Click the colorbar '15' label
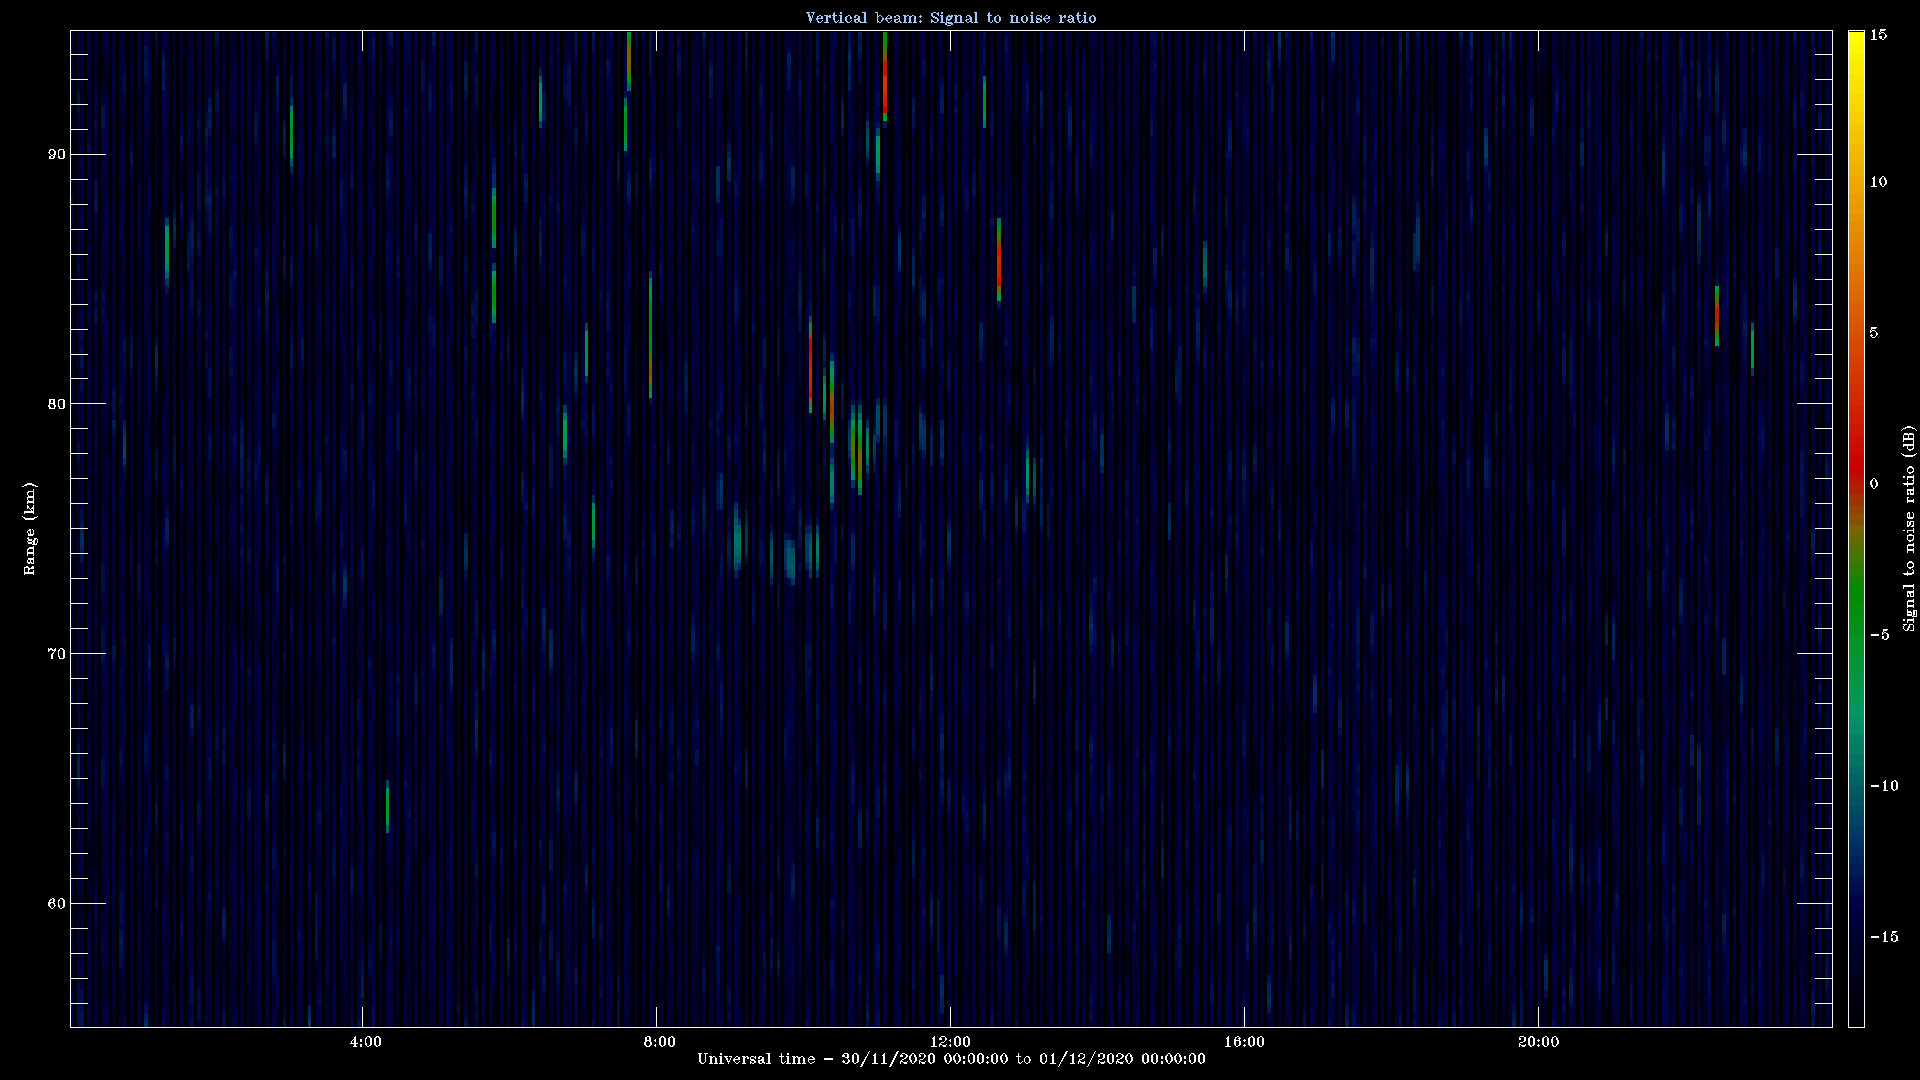The image size is (1920, 1080). [1878, 35]
